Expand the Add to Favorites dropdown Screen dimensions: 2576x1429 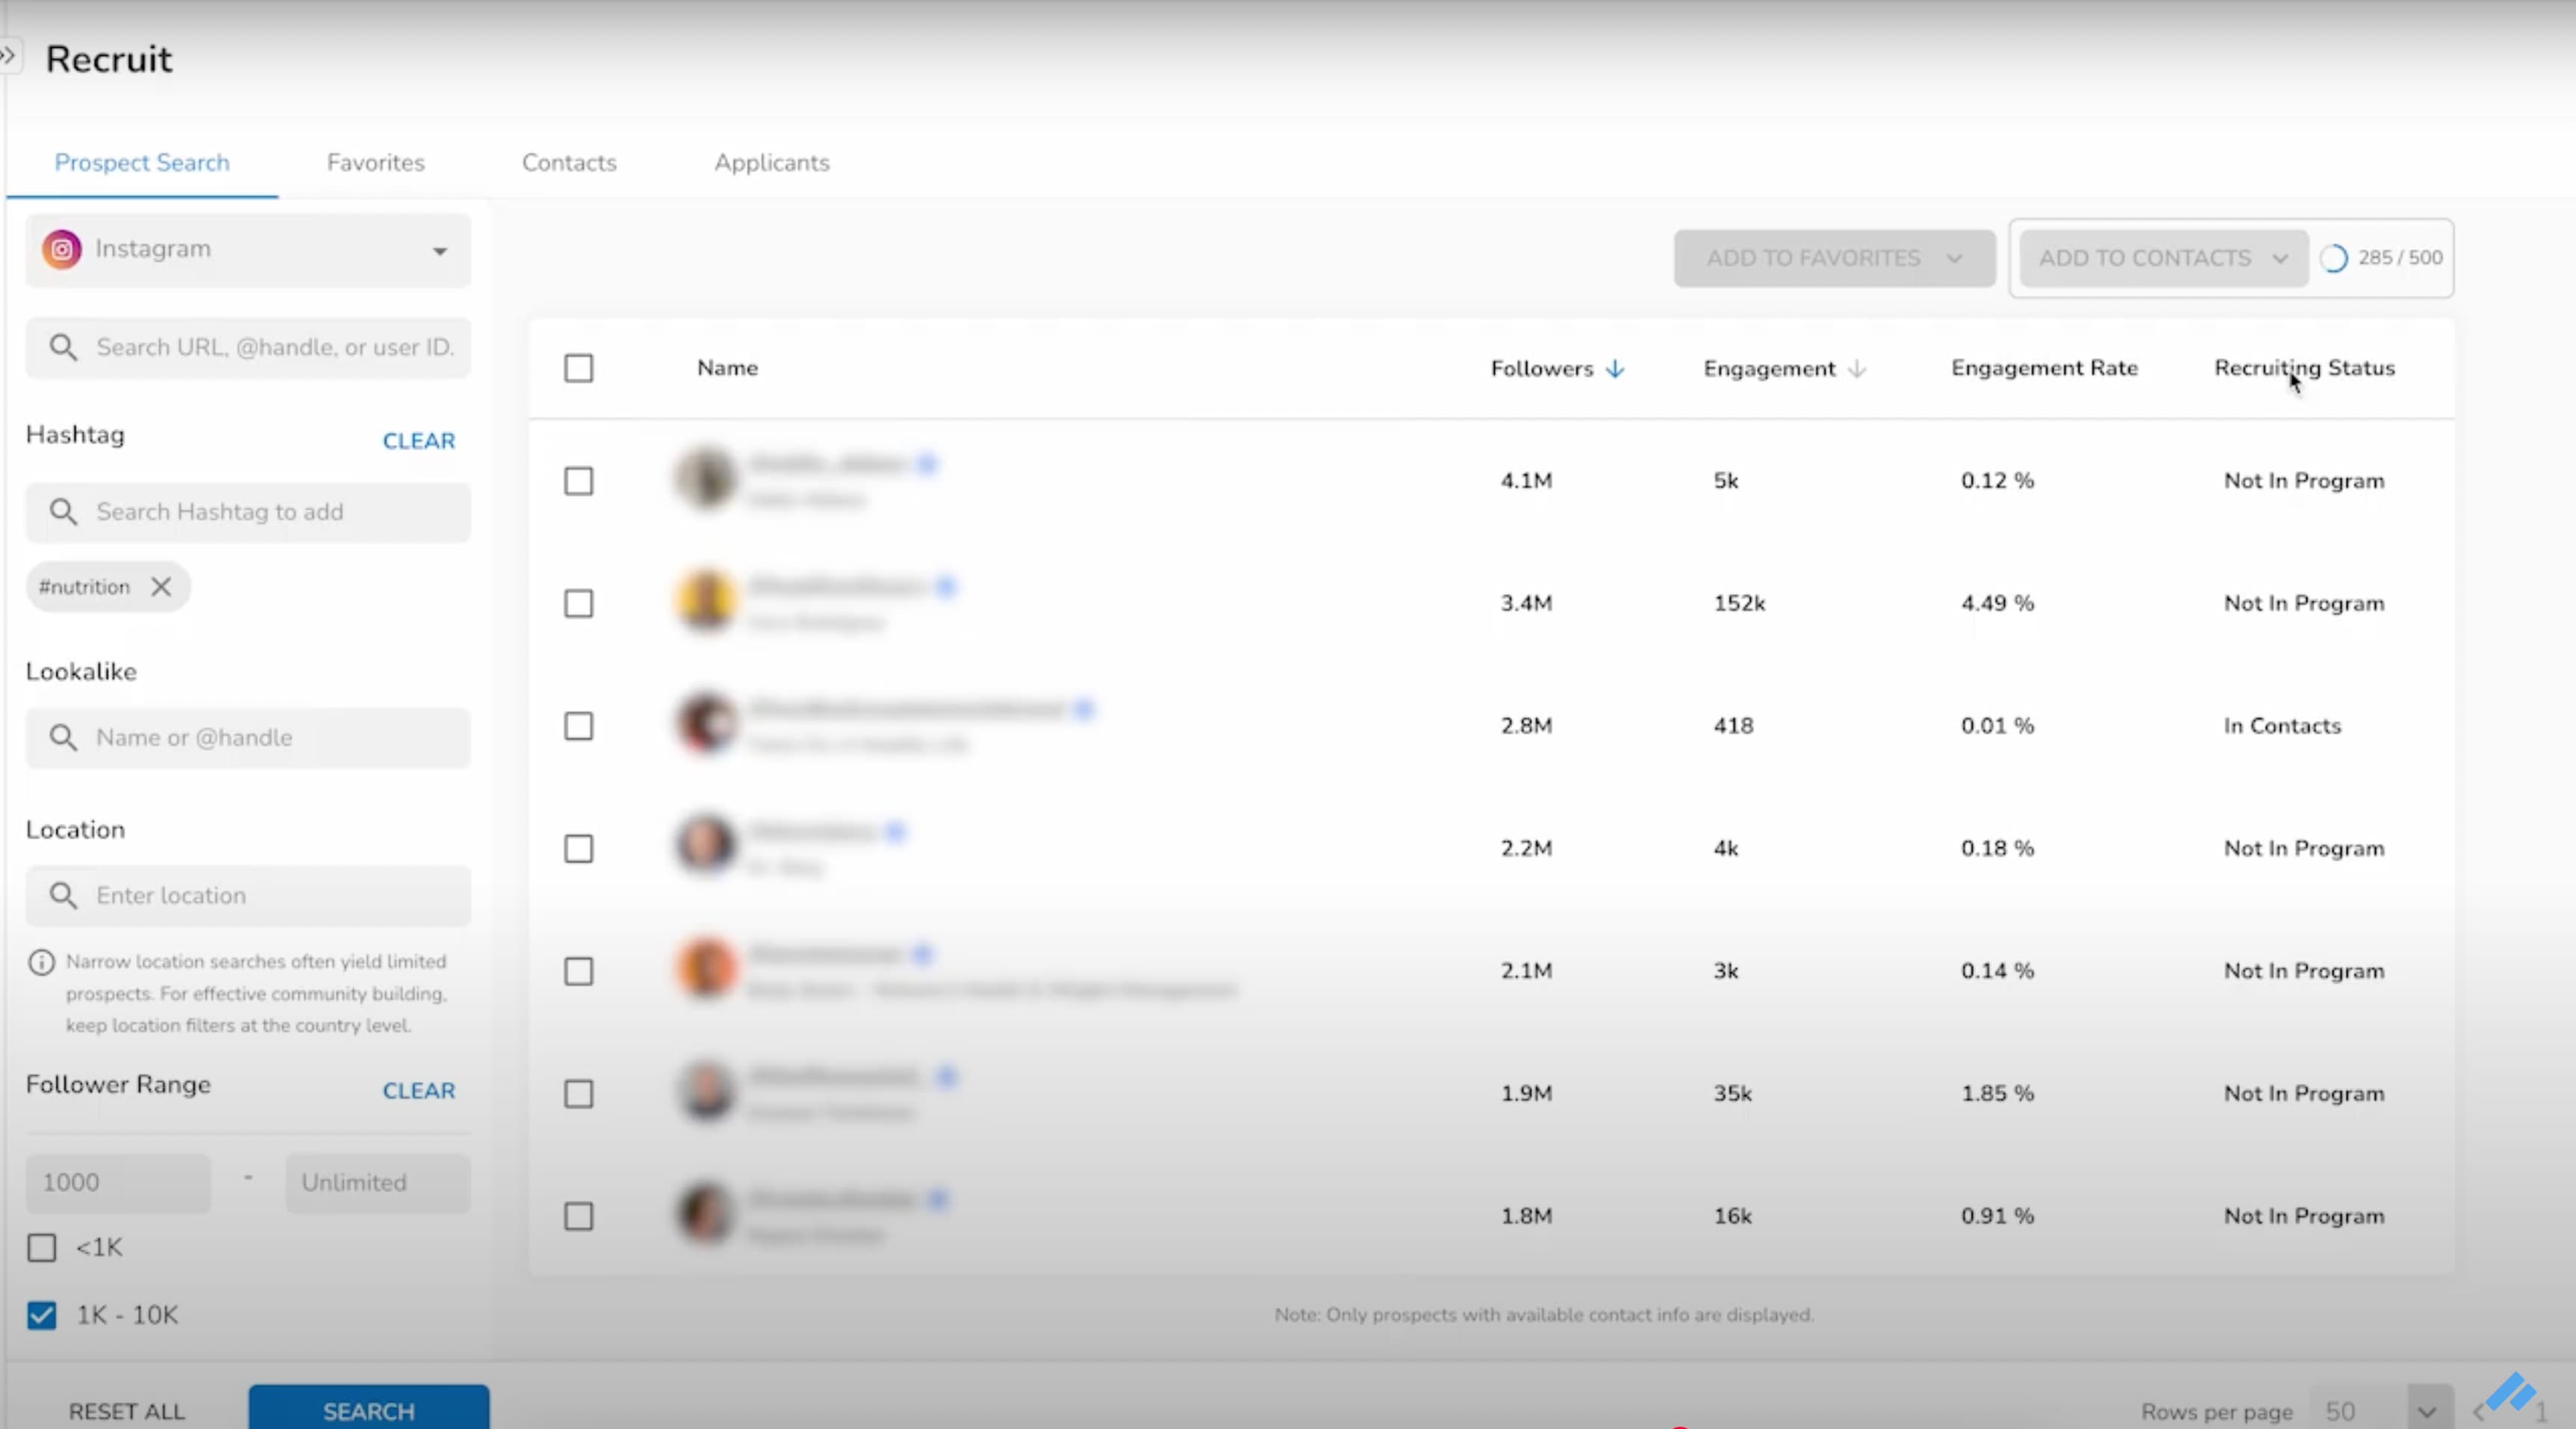point(1954,259)
